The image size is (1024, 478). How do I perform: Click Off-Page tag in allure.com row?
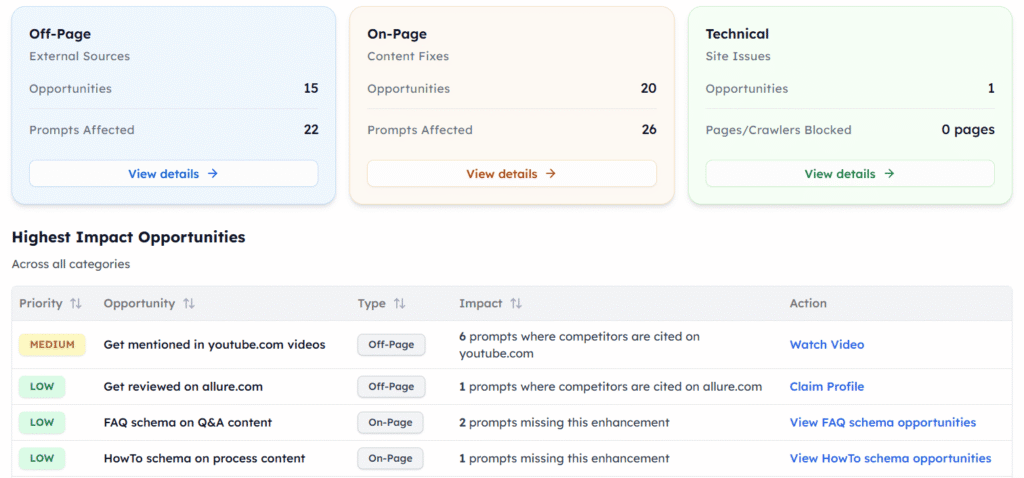391,387
